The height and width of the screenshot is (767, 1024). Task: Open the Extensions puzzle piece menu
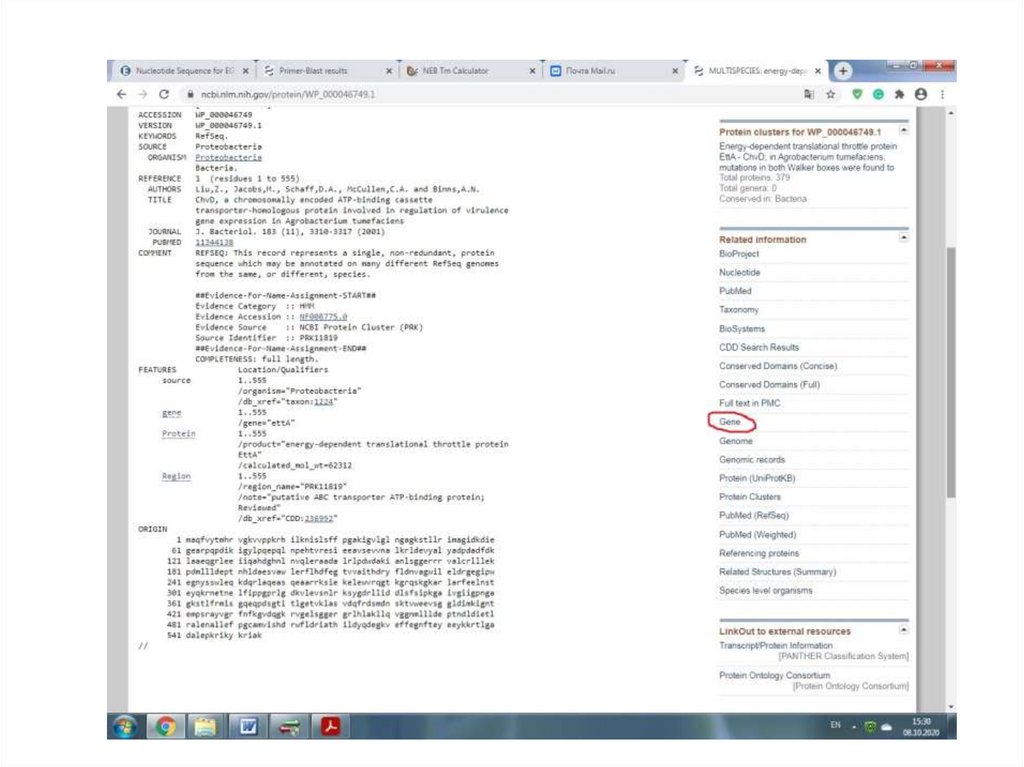899,94
